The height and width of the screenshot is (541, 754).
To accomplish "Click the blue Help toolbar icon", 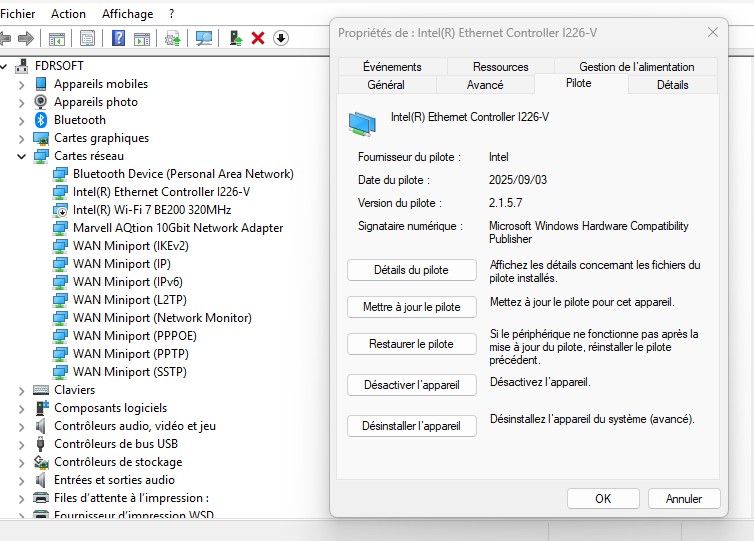I will click(x=118, y=38).
